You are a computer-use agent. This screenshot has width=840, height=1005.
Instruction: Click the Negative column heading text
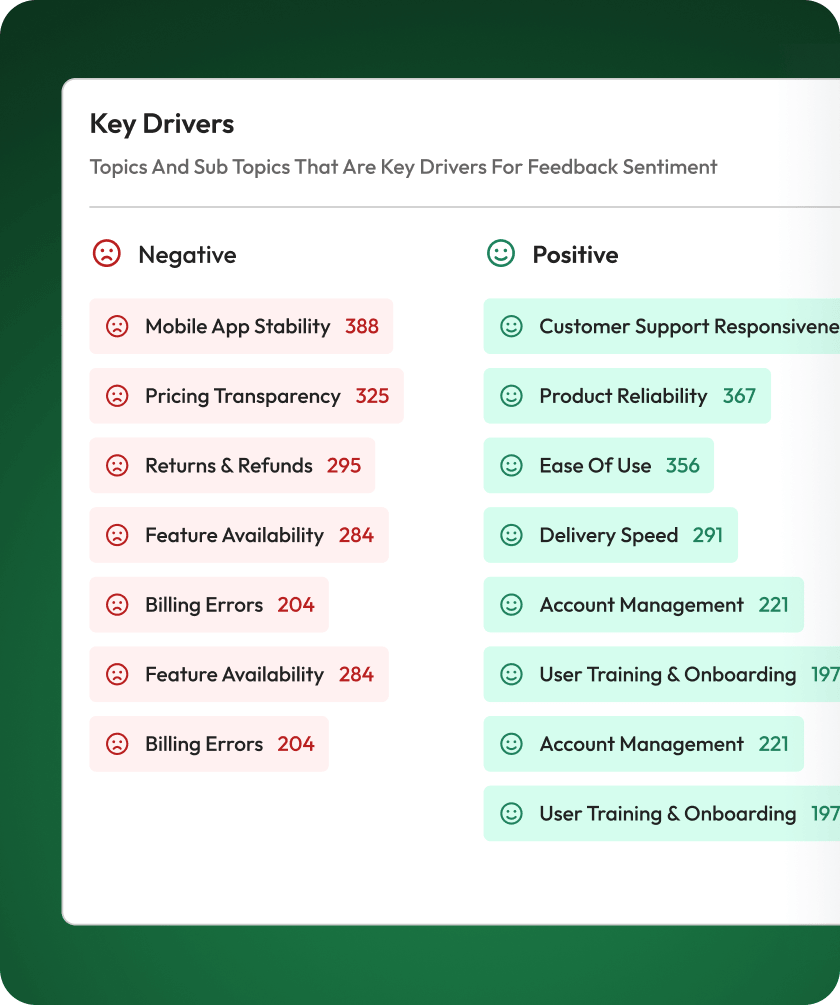pyautogui.click(x=187, y=255)
